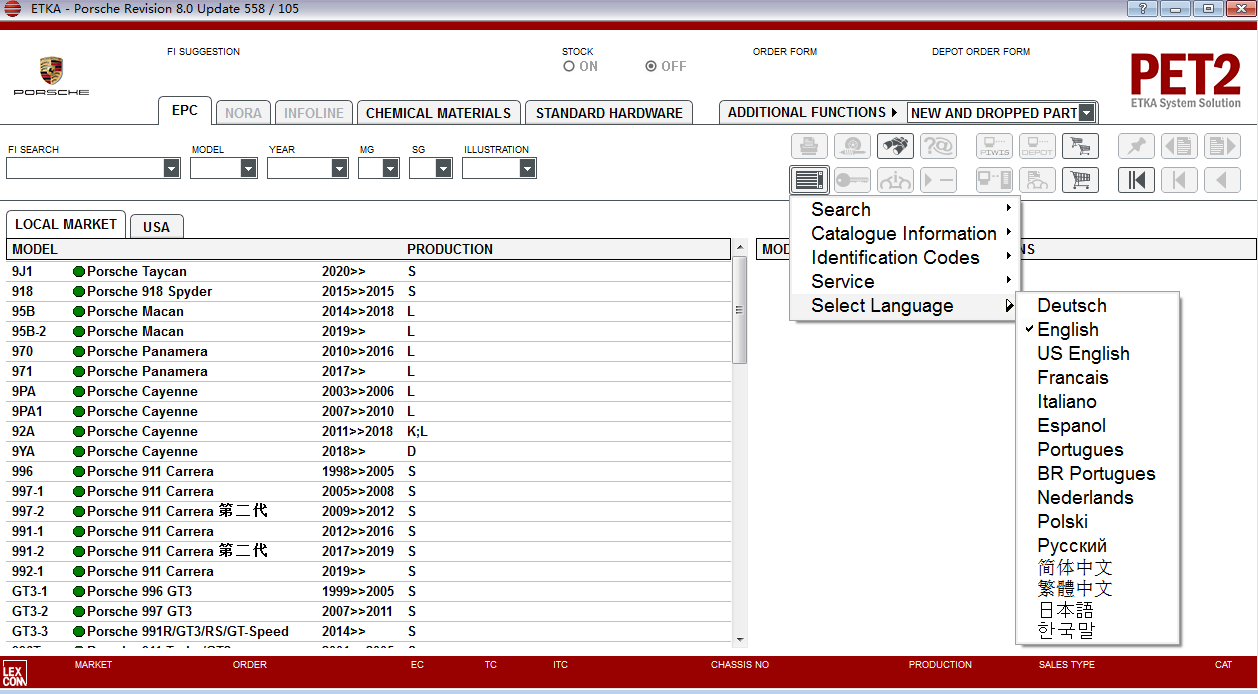
Task: Select the STOCK ON radio button
Action: tap(570, 66)
